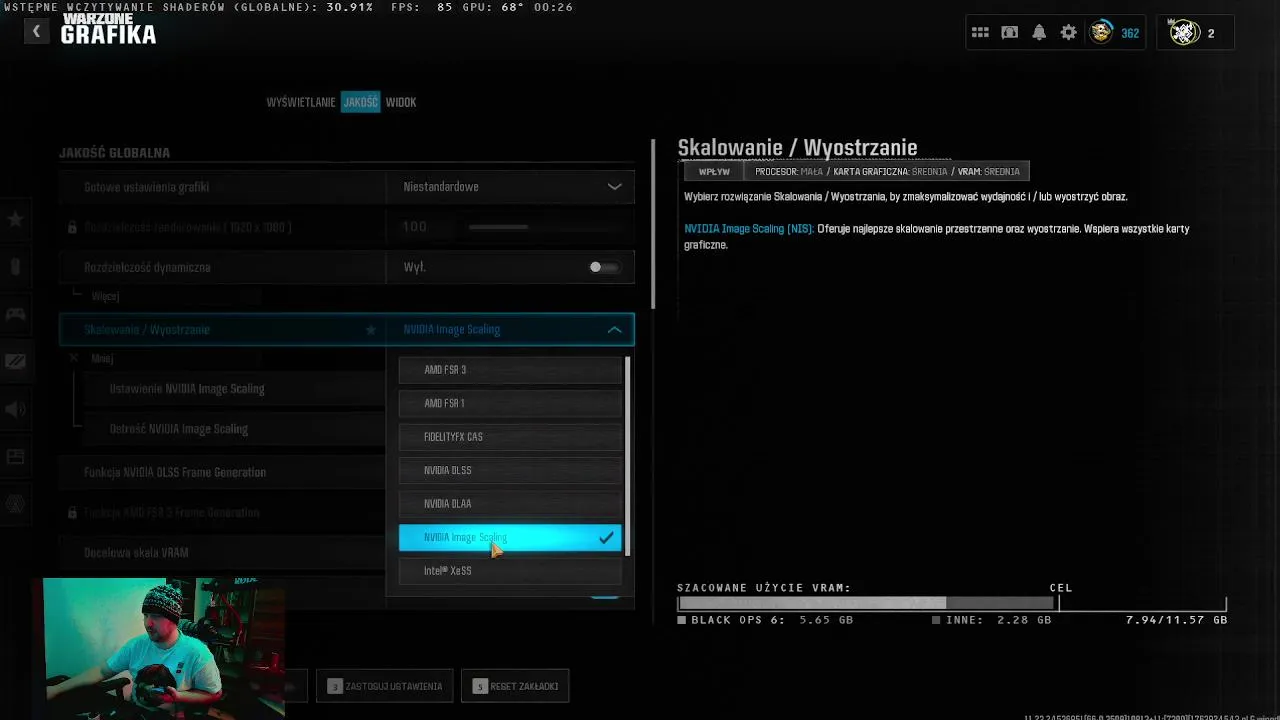Click Zastosuj ustawienia button
Image resolution: width=1280 pixels, height=720 pixels.
coord(385,686)
